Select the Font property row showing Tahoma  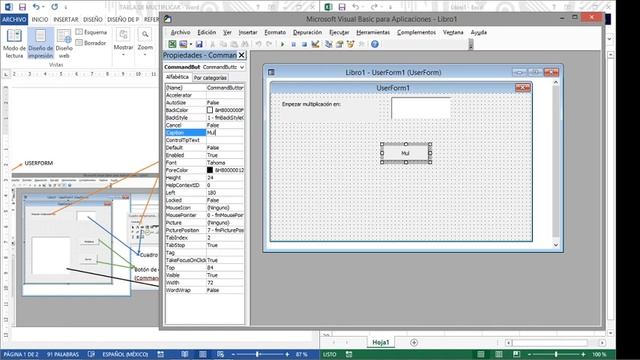click(204, 162)
